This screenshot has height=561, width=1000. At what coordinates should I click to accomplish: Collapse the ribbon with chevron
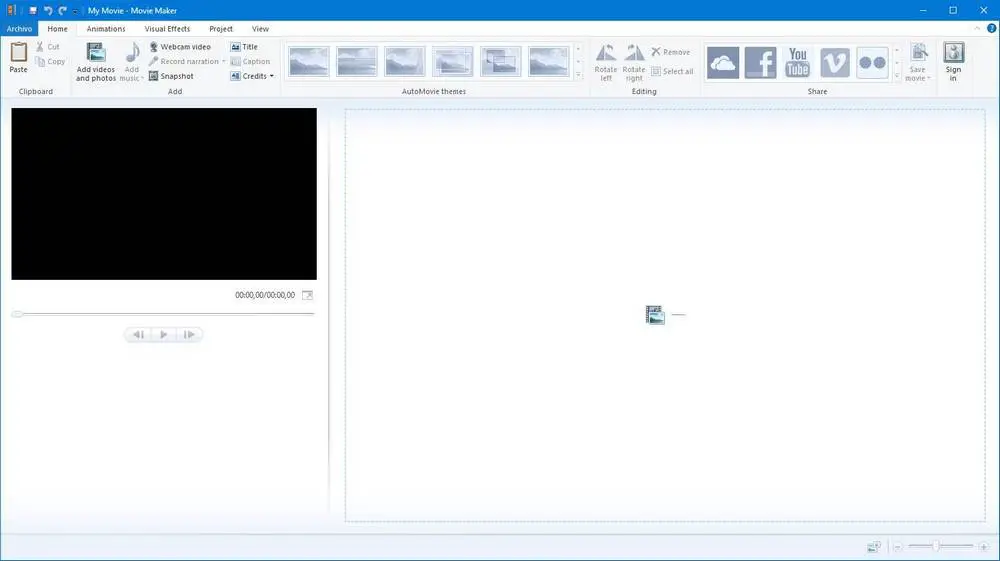coord(977,28)
